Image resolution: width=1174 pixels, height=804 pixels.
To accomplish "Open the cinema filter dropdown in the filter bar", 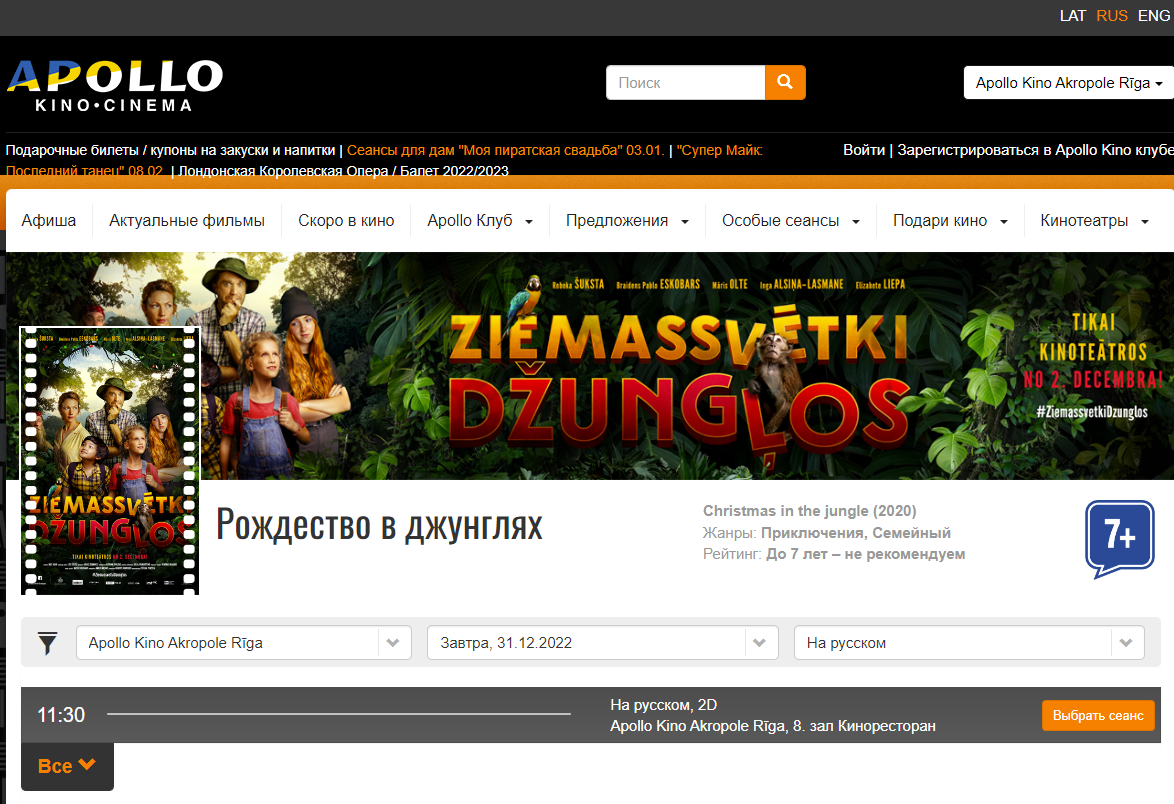I will click(243, 643).
